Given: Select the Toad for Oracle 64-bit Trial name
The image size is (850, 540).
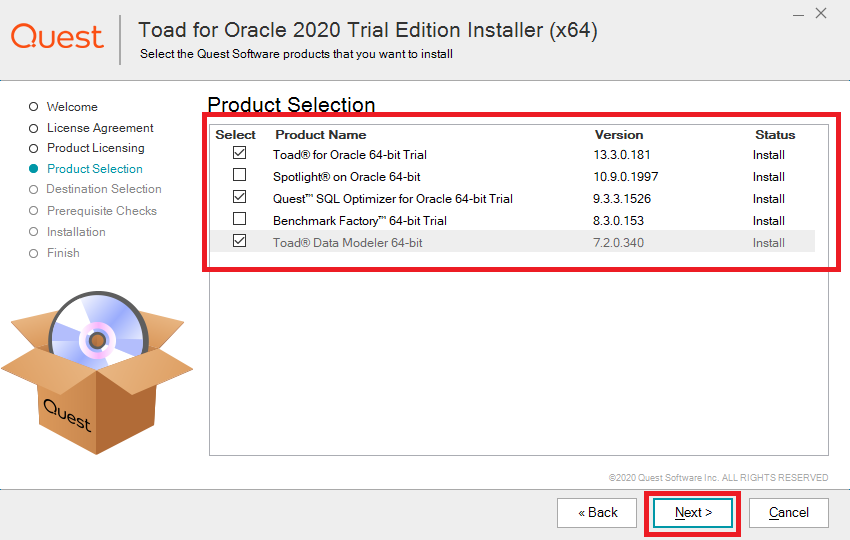Looking at the screenshot, I should (350, 155).
